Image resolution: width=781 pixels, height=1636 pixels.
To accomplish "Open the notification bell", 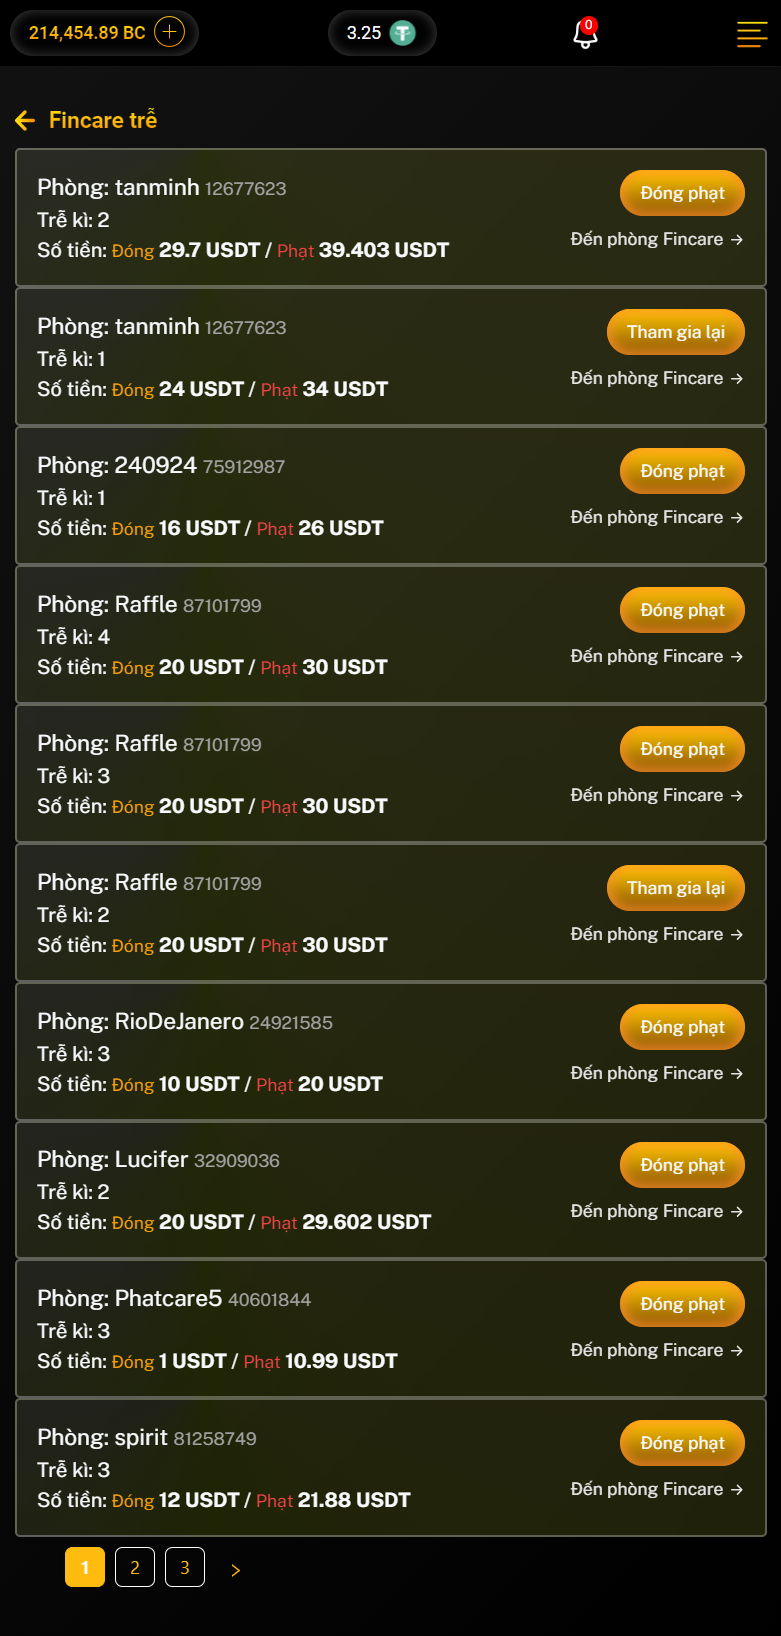I will coord(585,34).
